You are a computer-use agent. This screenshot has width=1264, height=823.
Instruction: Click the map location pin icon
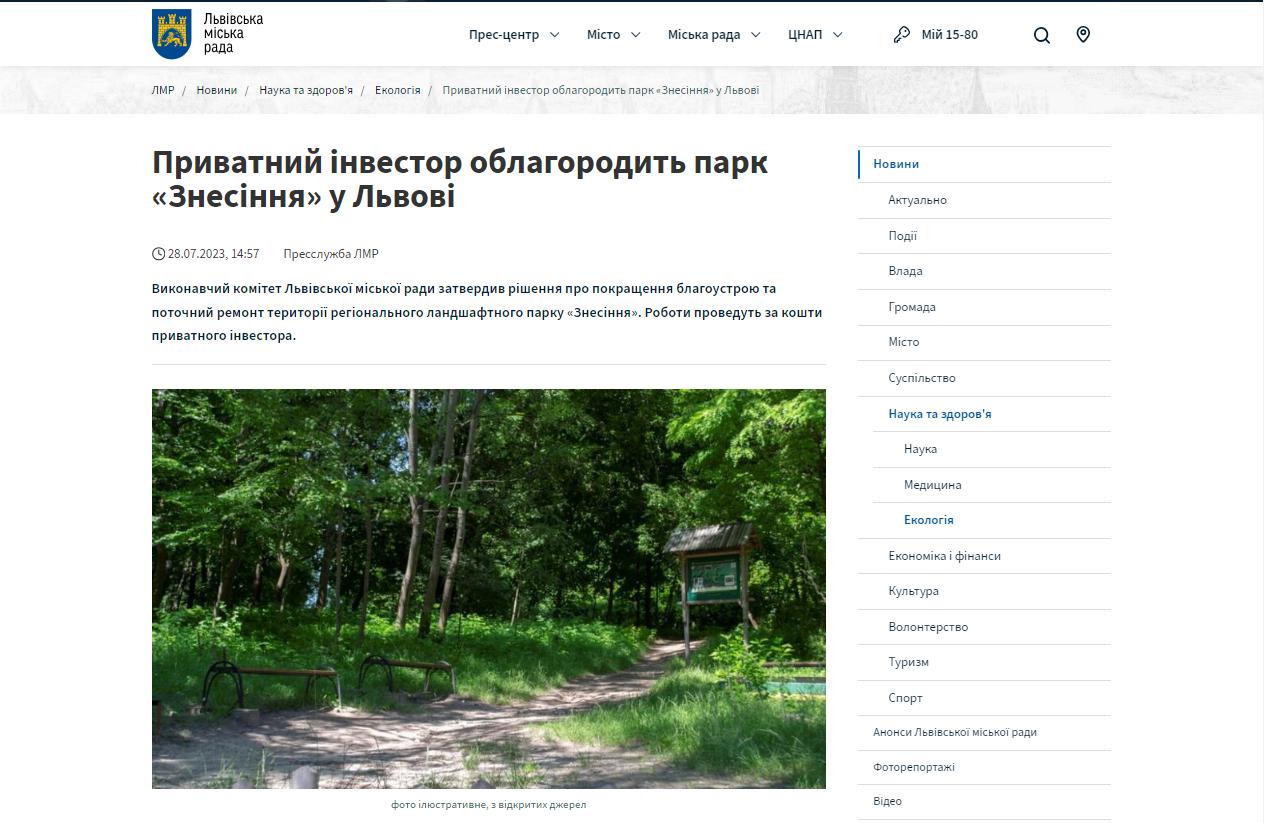[1082, 35]
